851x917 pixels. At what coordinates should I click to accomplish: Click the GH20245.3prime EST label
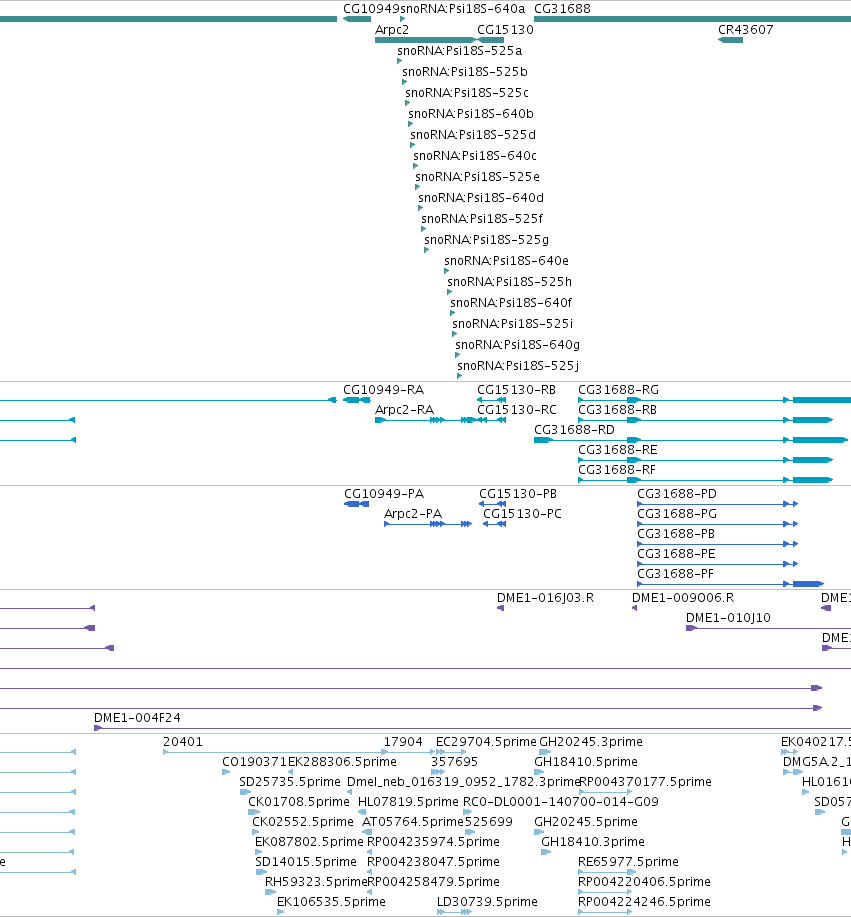(x=591, y=742)
